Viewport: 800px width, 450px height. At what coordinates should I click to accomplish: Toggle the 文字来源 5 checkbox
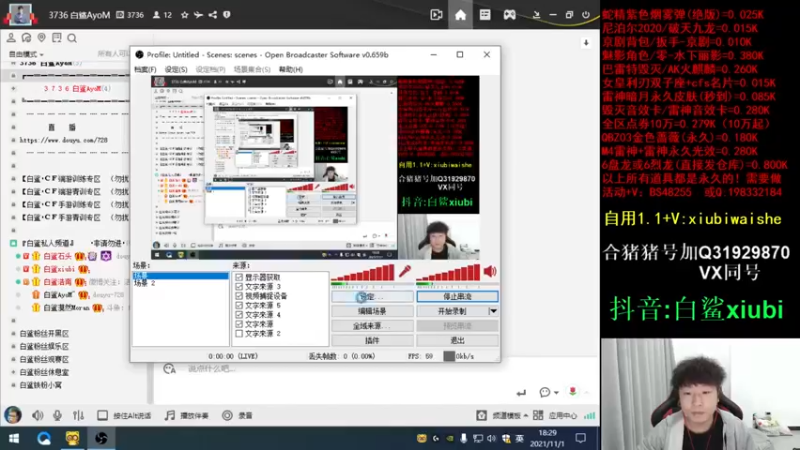coord(239,305)
